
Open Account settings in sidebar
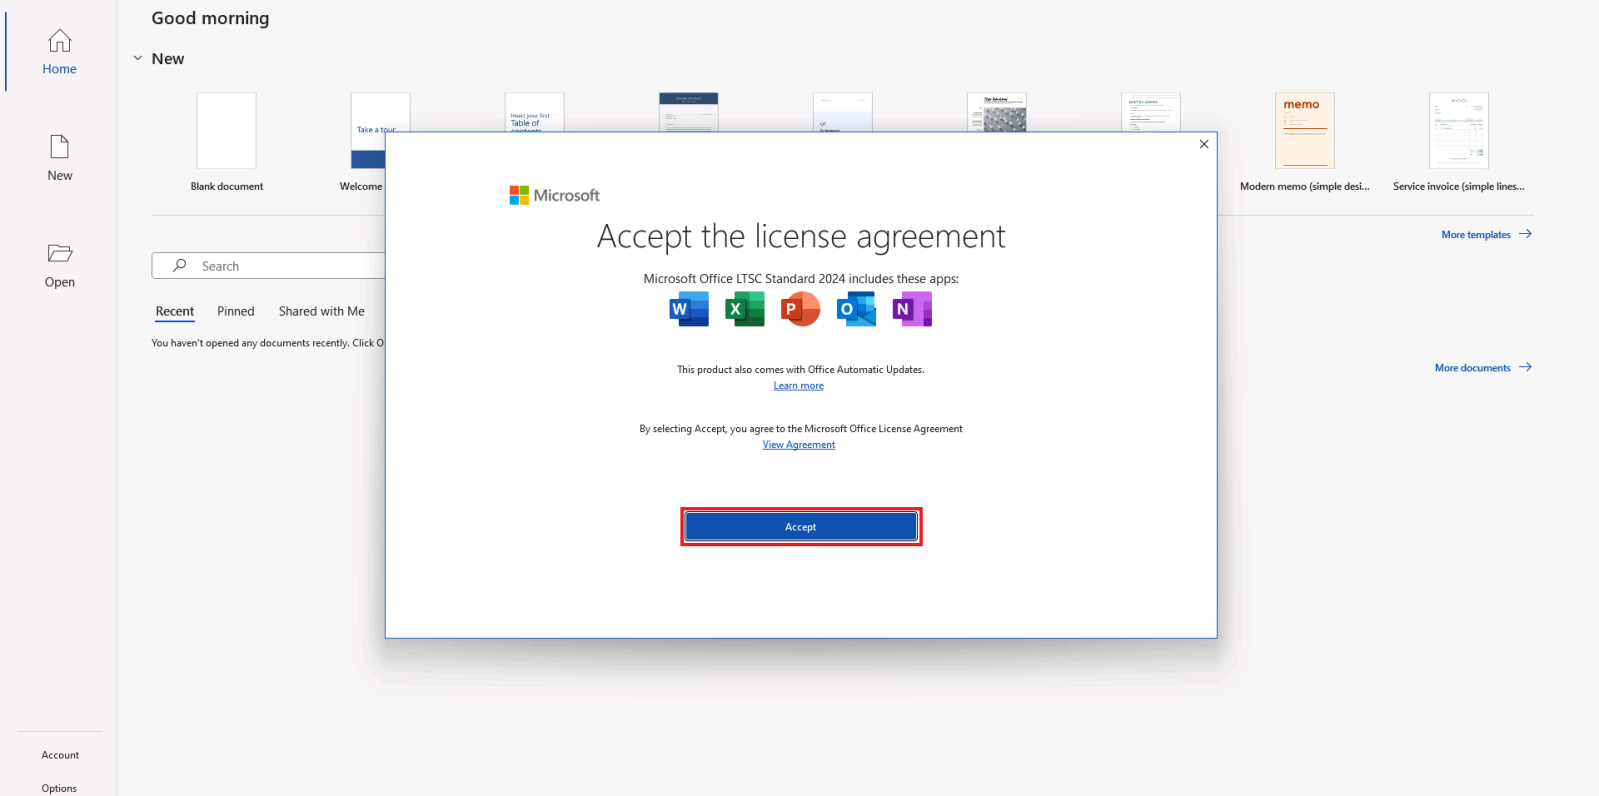(60, 755)
